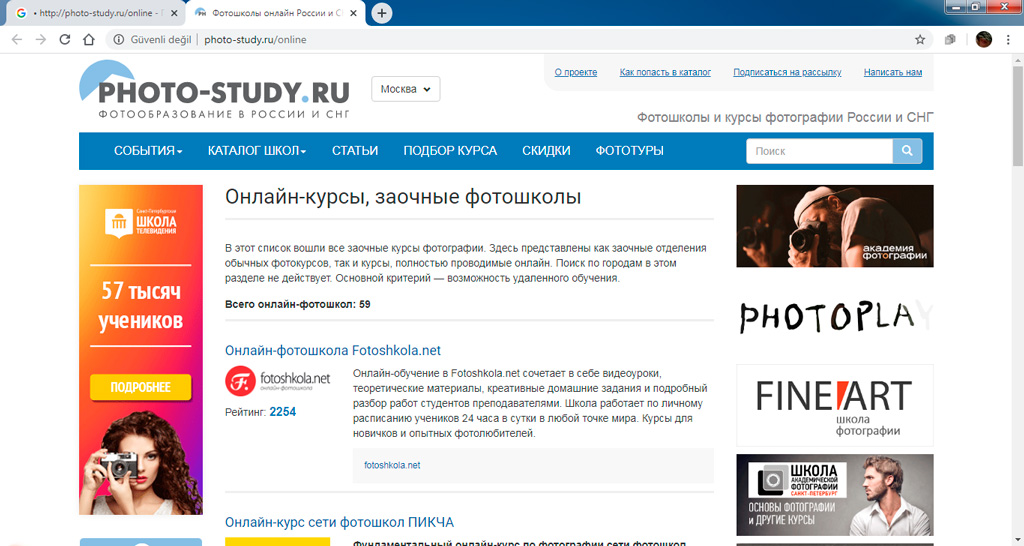
Task: Open Онлайн-фотошкола Fotoshkola.net heading link
Action: point(333,351)
